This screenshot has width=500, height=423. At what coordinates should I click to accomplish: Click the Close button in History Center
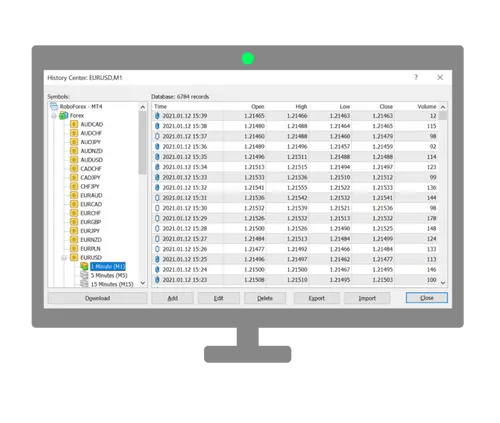click(x=427, y=298)
